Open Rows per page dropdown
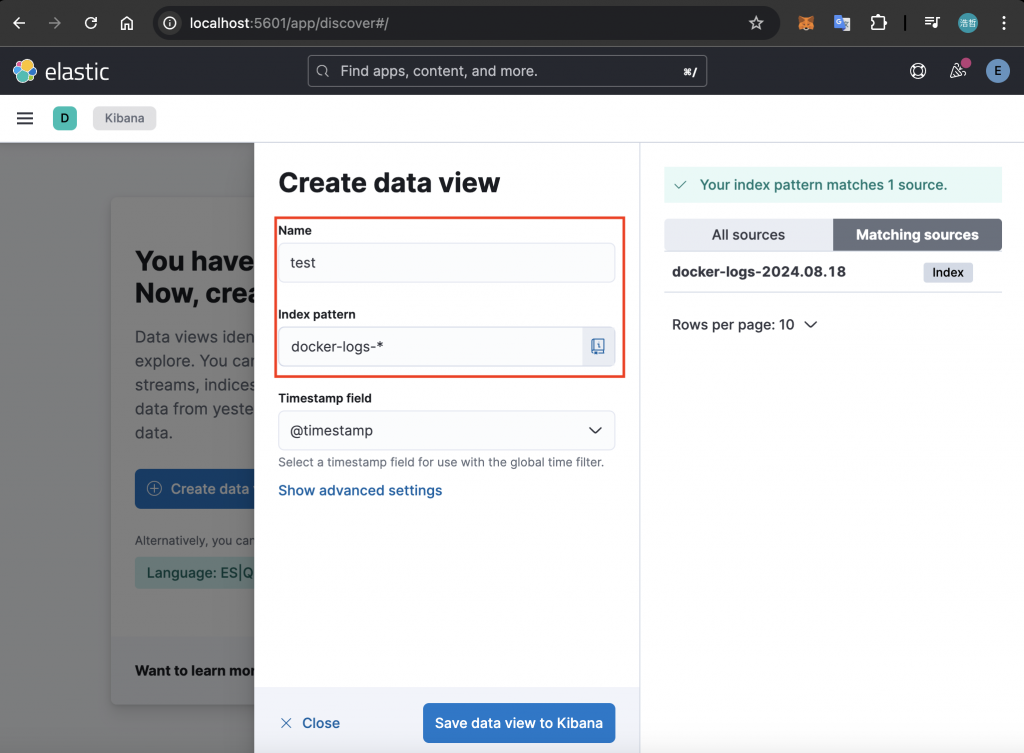 744,325
